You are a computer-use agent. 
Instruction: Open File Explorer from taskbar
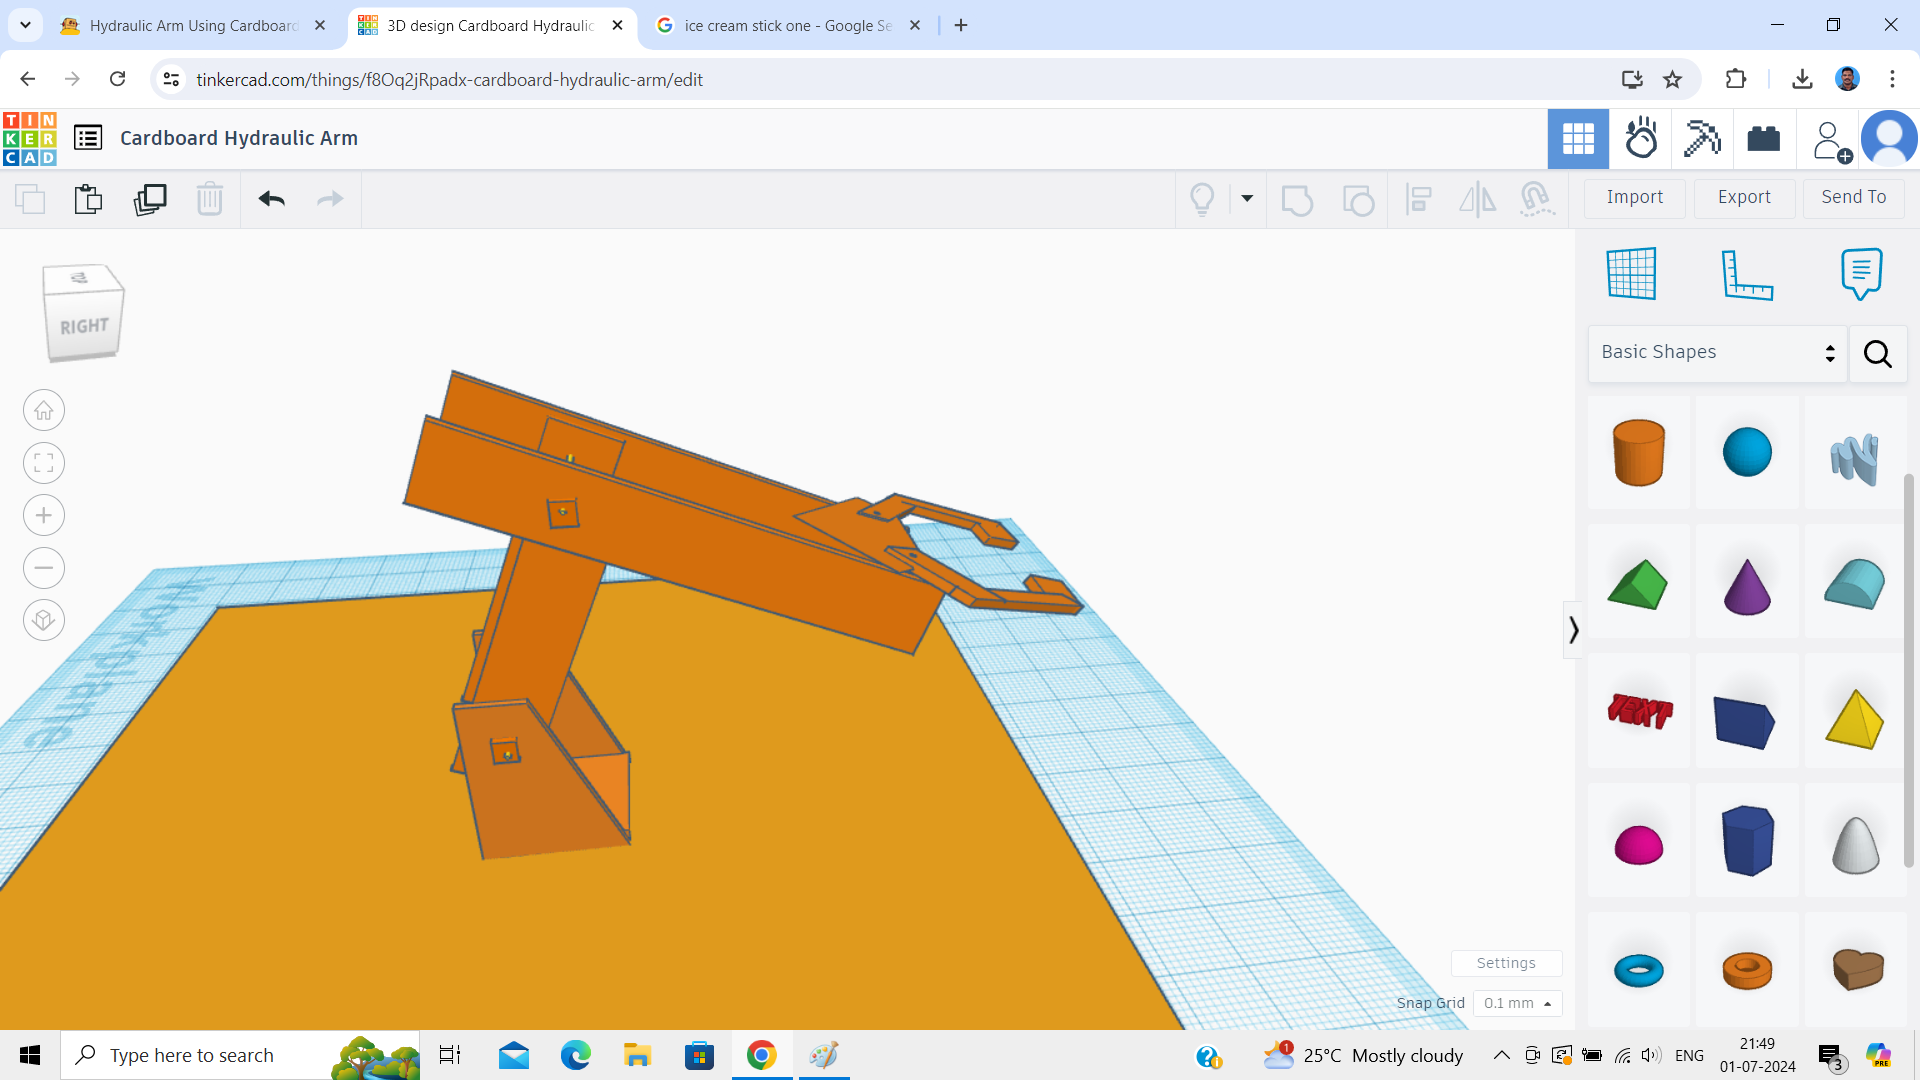637,1055
